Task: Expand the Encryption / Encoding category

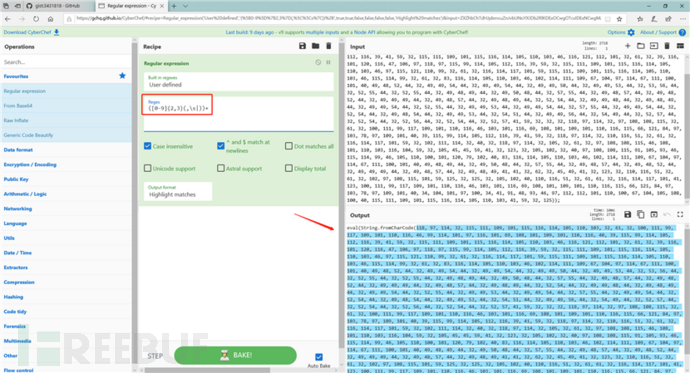Action: [30, 165]
